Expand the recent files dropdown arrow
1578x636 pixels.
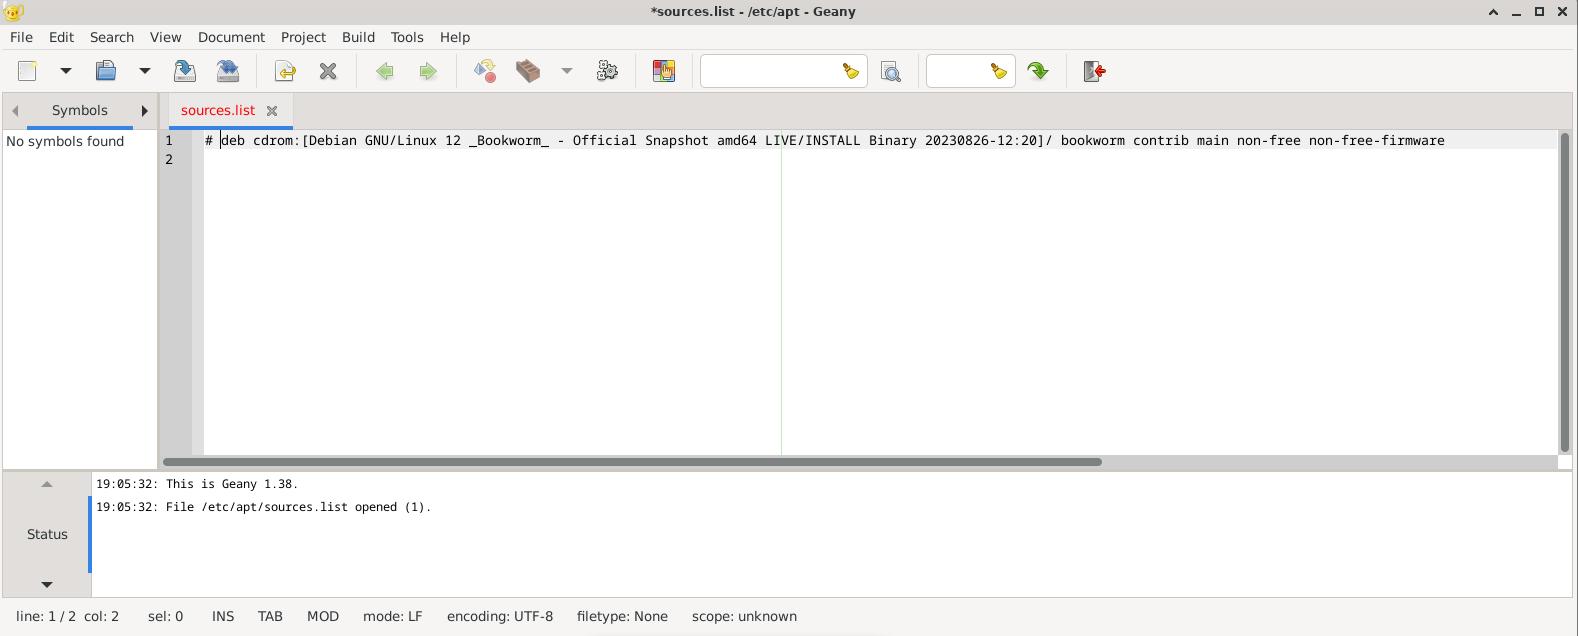click(x=144, y=71)
